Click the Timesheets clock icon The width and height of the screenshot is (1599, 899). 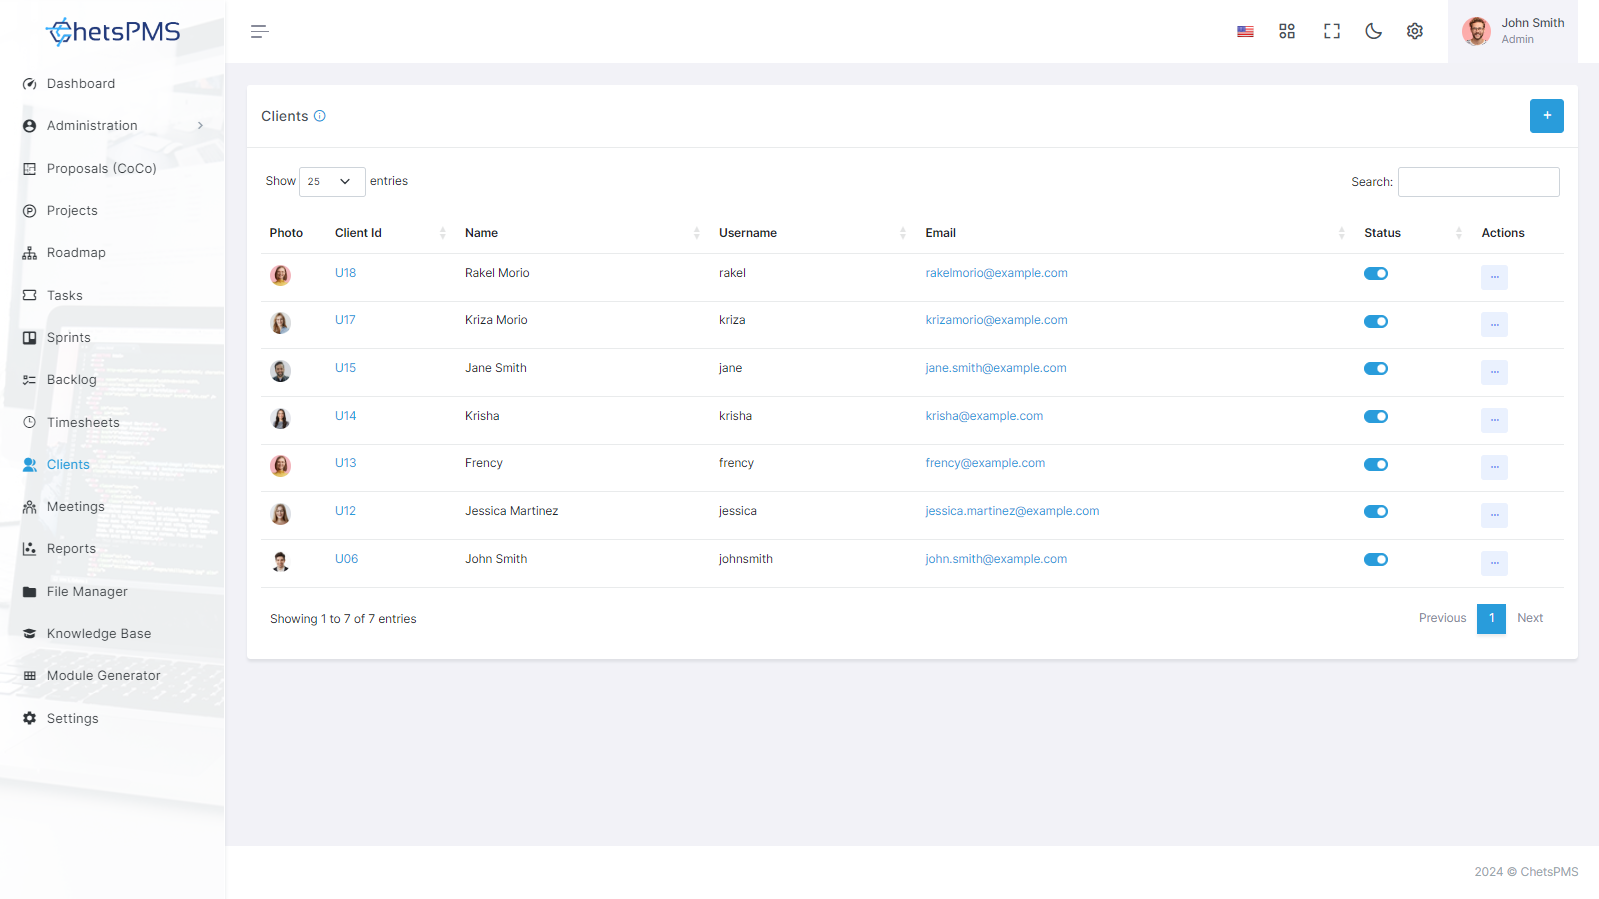click(29, 422)
